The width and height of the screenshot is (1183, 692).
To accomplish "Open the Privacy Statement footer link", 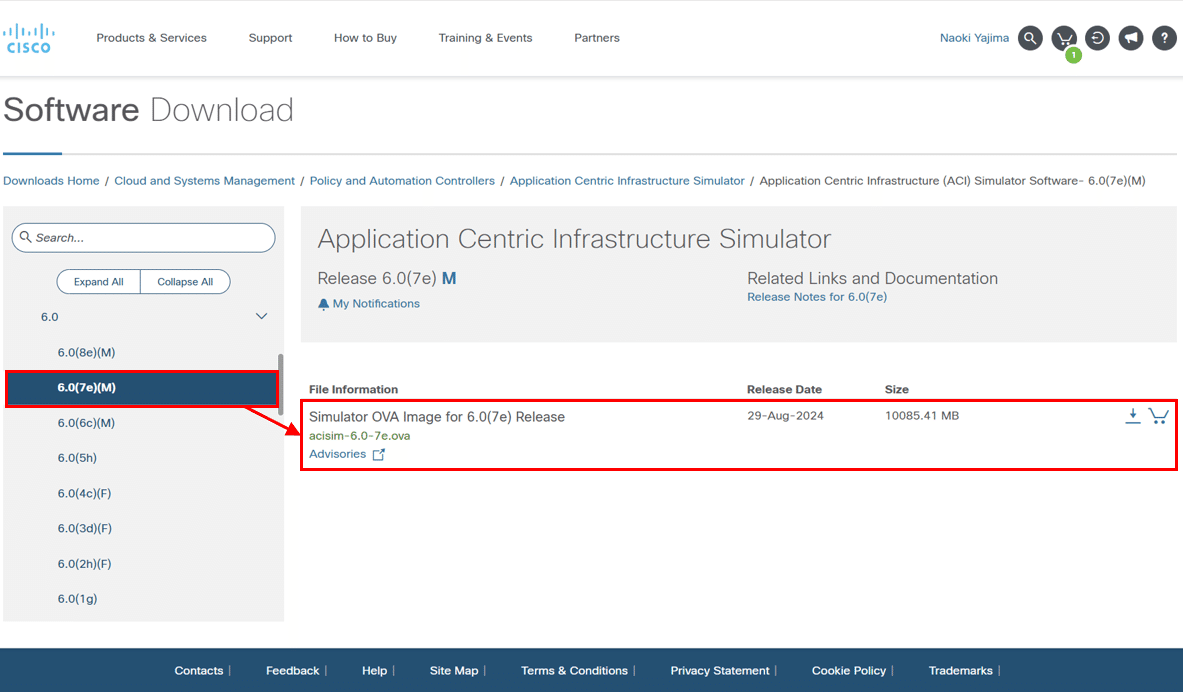I will 720,670.
